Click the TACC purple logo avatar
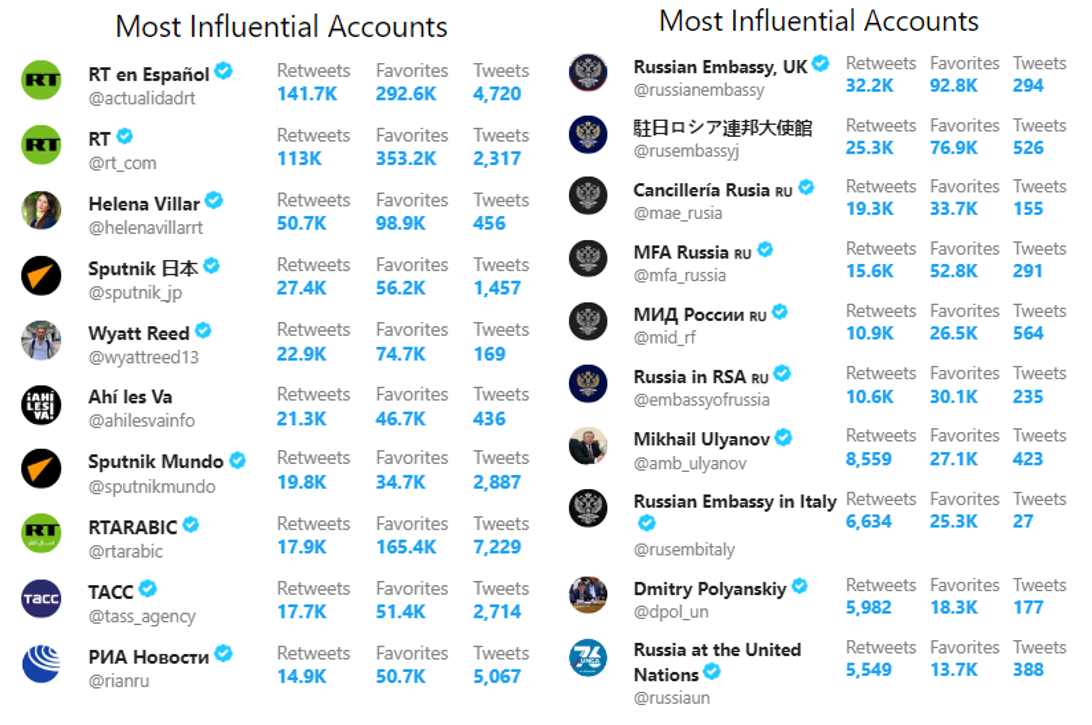1092x725 pixels. tap(41, 599)
